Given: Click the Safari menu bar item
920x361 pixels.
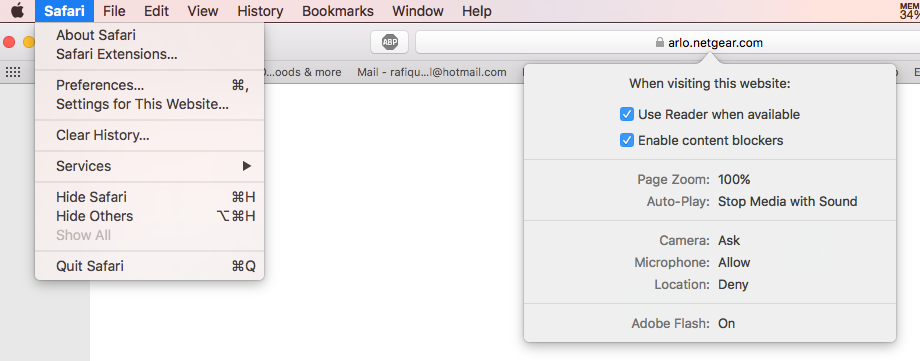Looking at the screenshot, I should pos(64,11).
